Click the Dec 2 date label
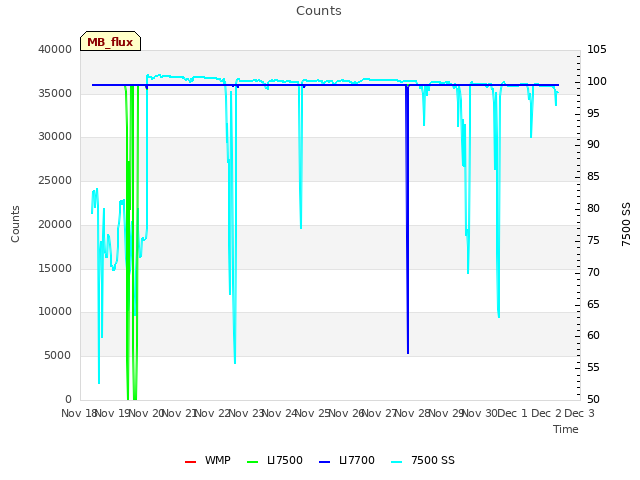The image size is (640, 480). (546, 413)
